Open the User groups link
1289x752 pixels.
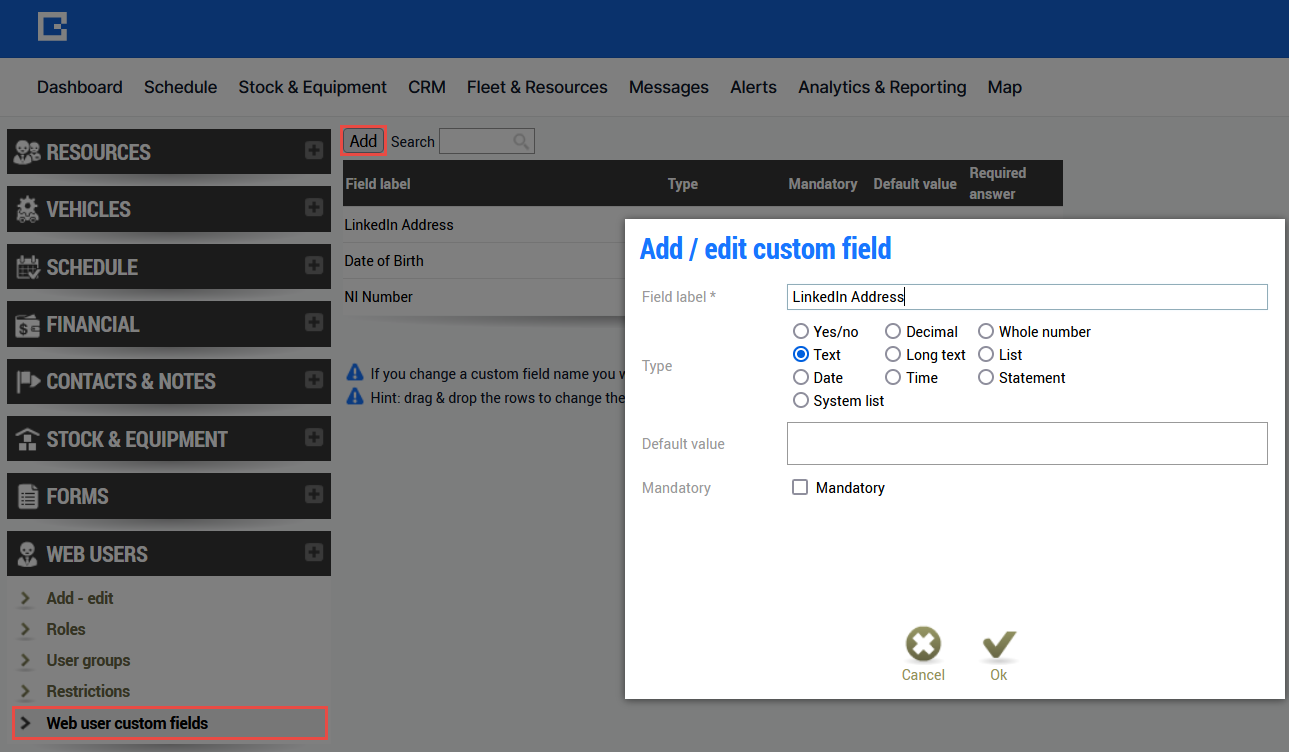point(88,660)
